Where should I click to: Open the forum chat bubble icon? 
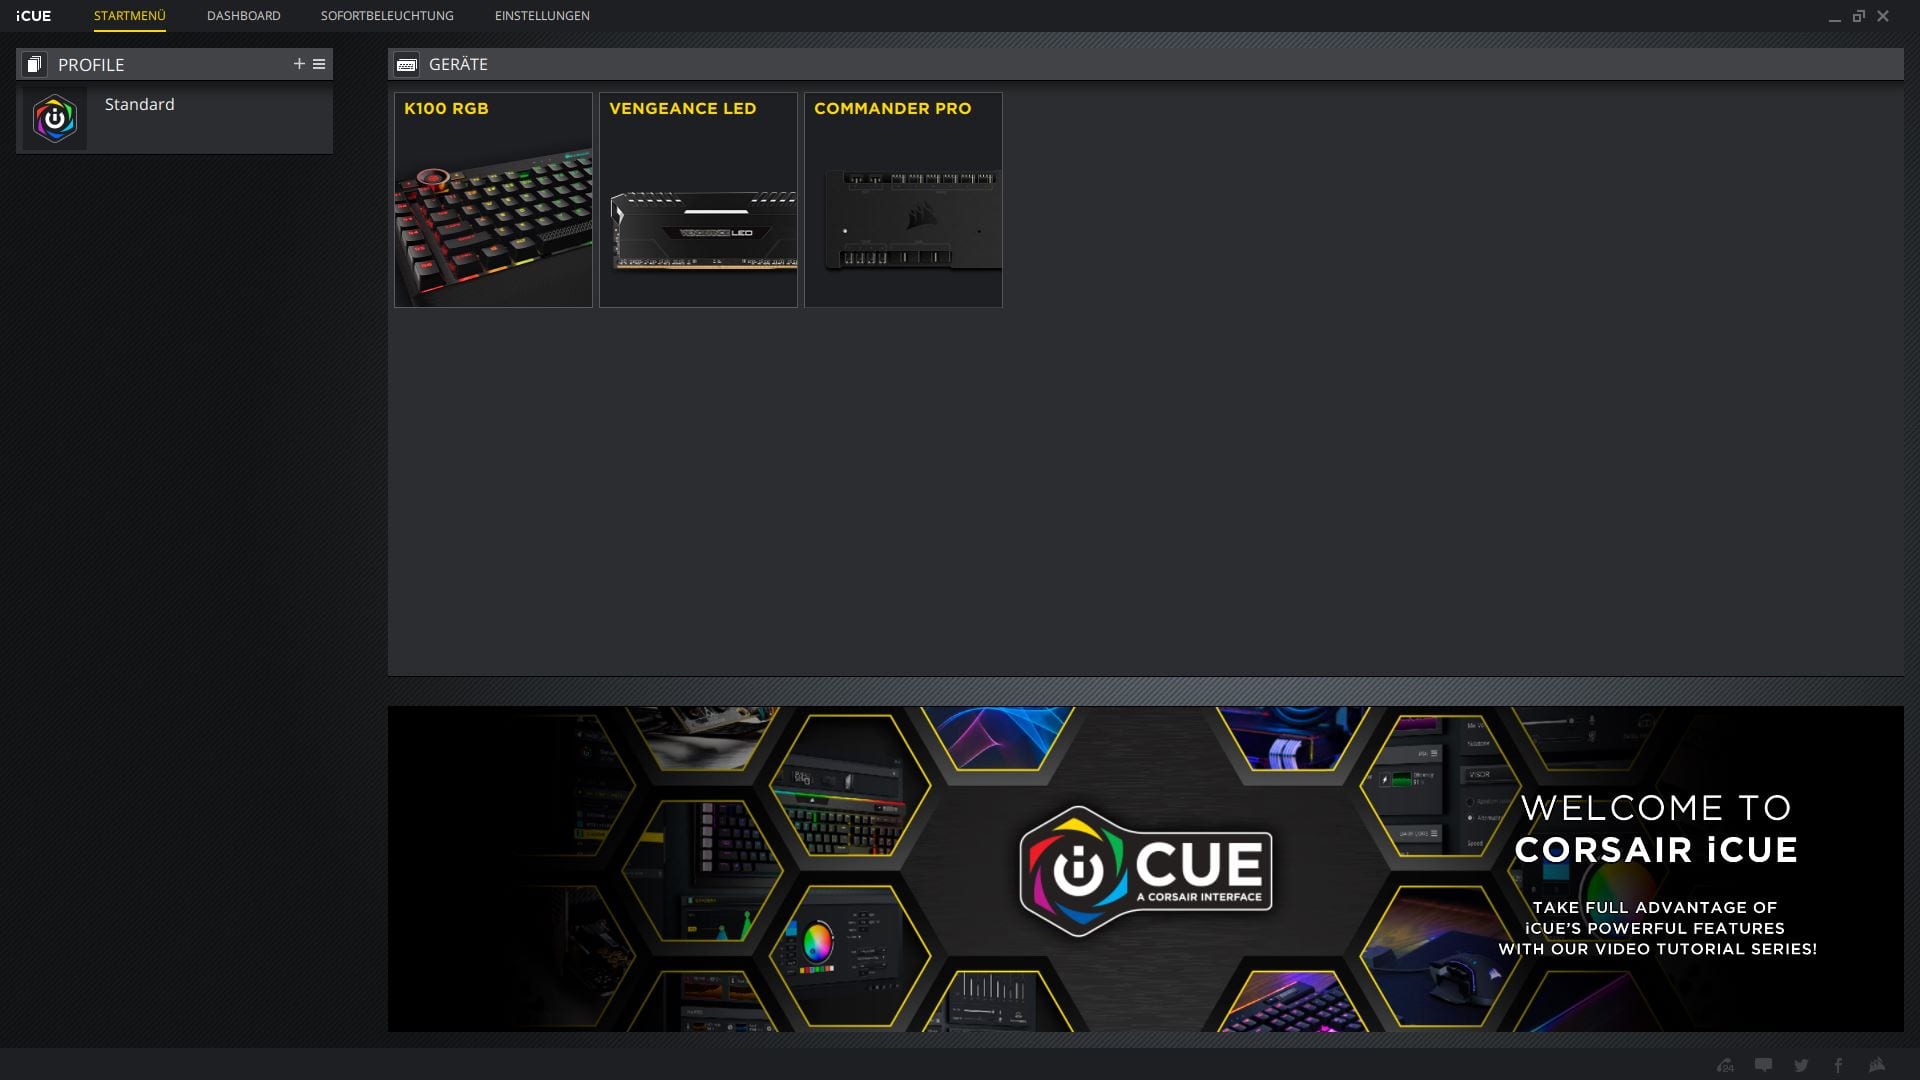(1763, 1065)
